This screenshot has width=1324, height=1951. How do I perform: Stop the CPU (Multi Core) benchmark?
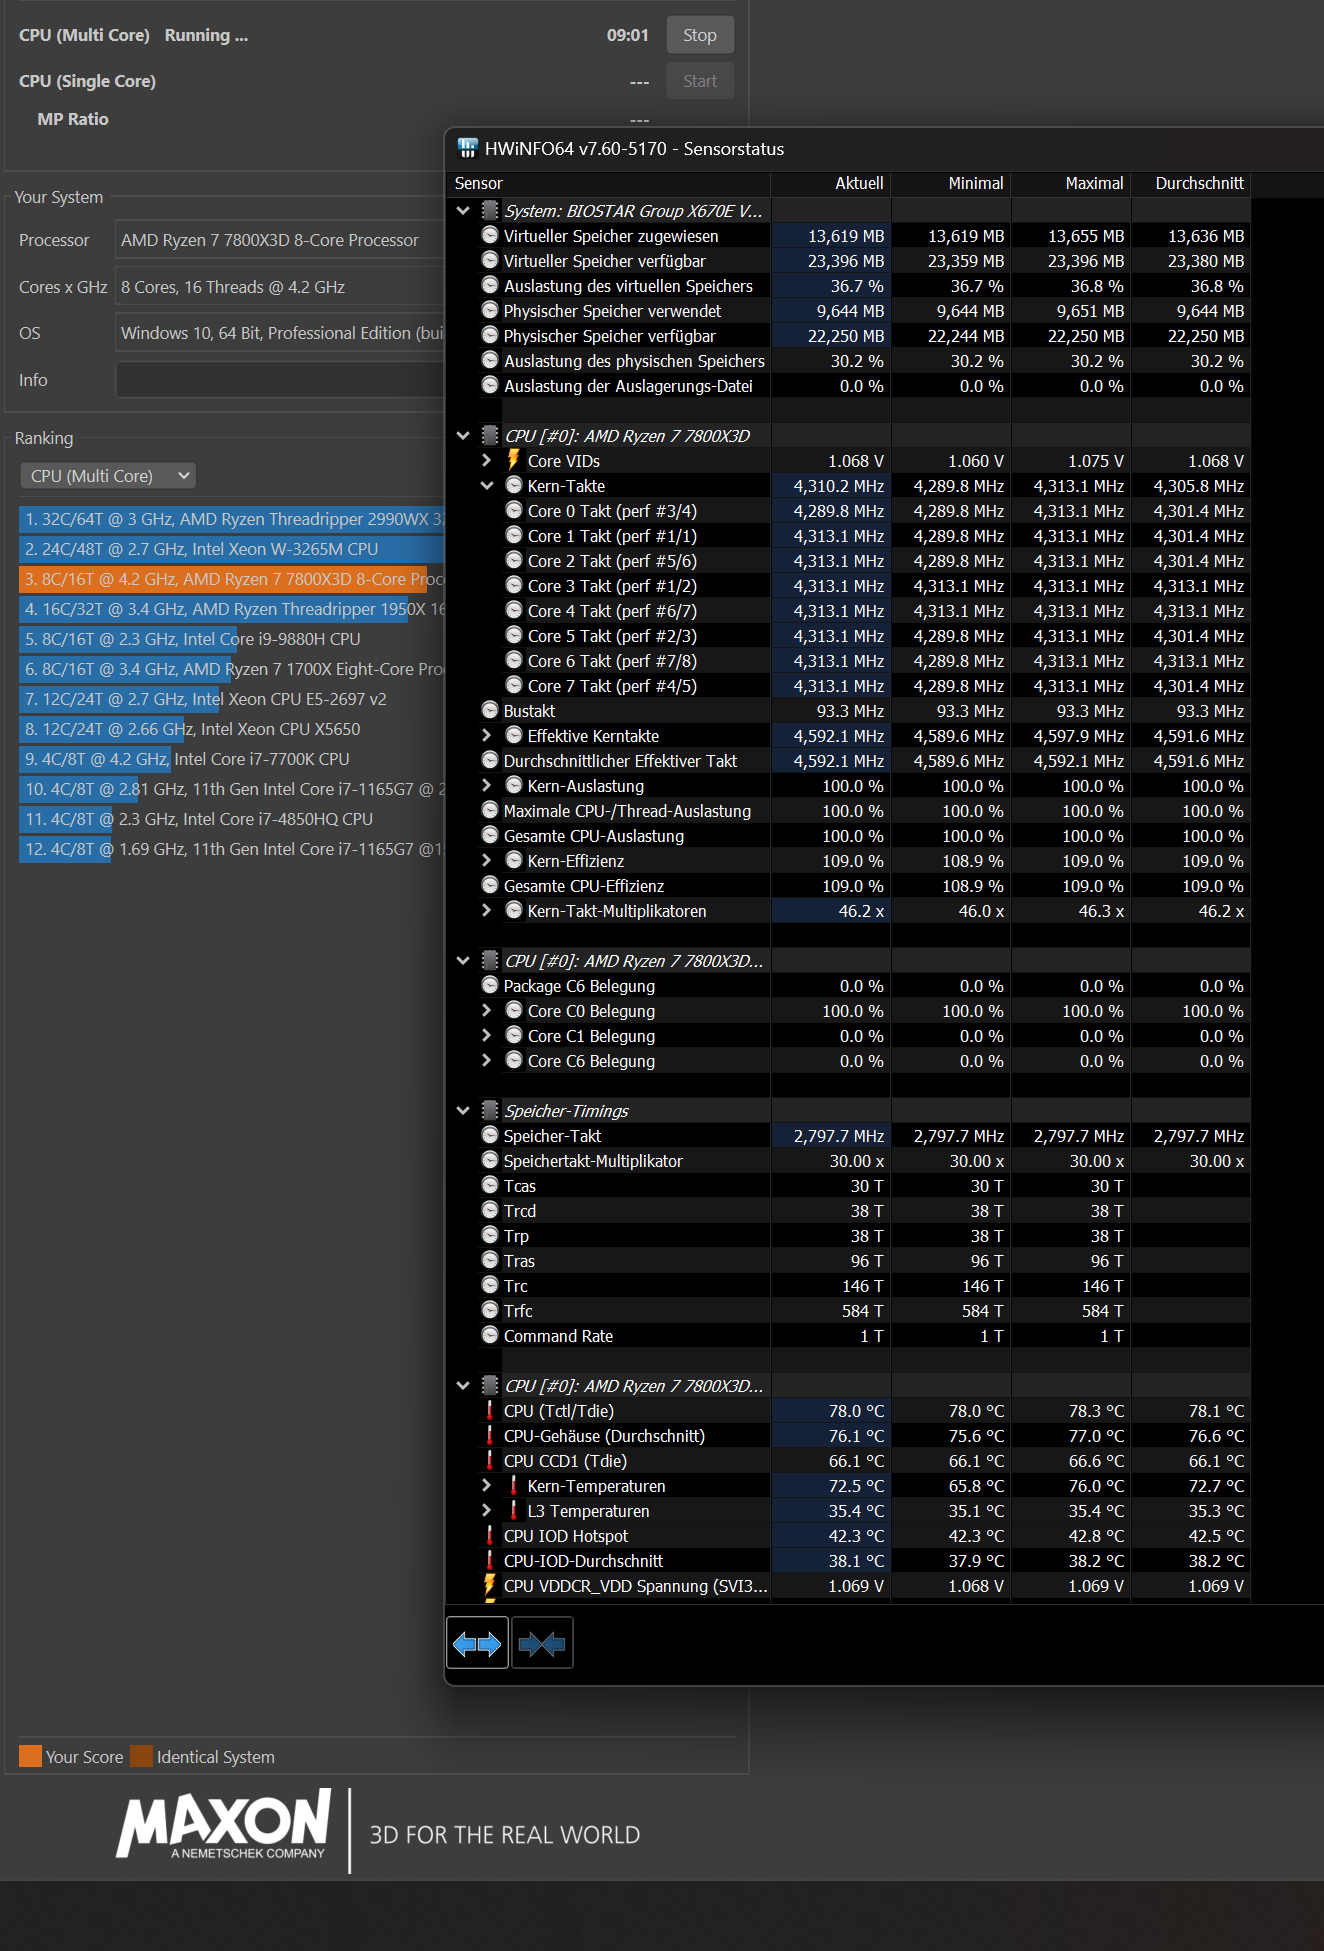(x=700, y=35)
